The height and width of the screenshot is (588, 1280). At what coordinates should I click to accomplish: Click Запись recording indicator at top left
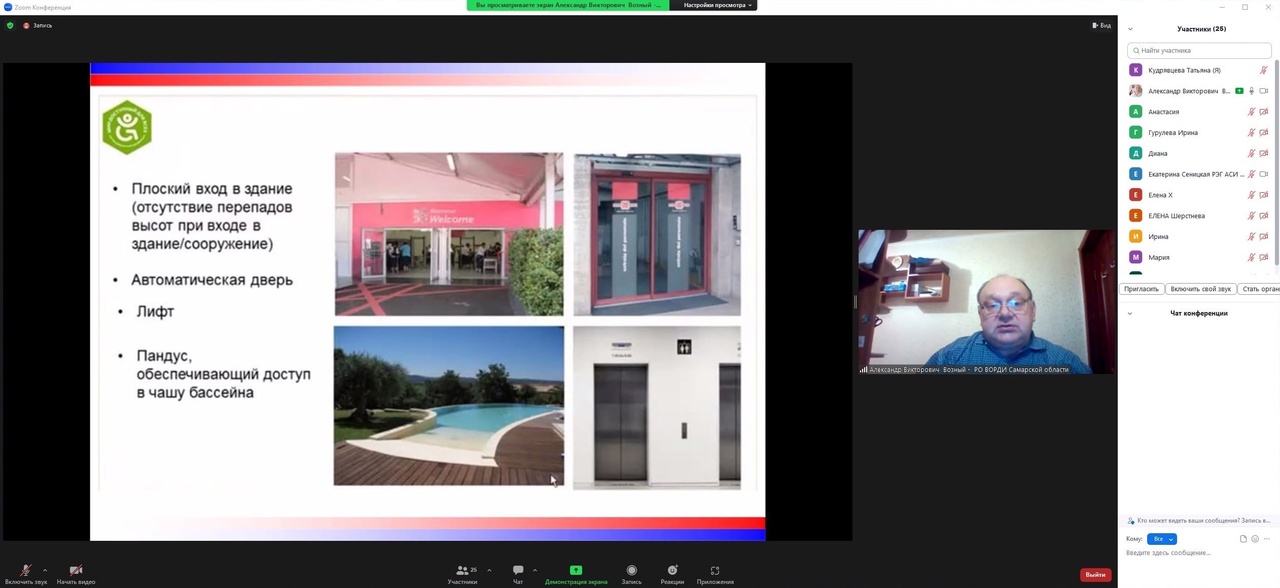[x=38, y=25]
